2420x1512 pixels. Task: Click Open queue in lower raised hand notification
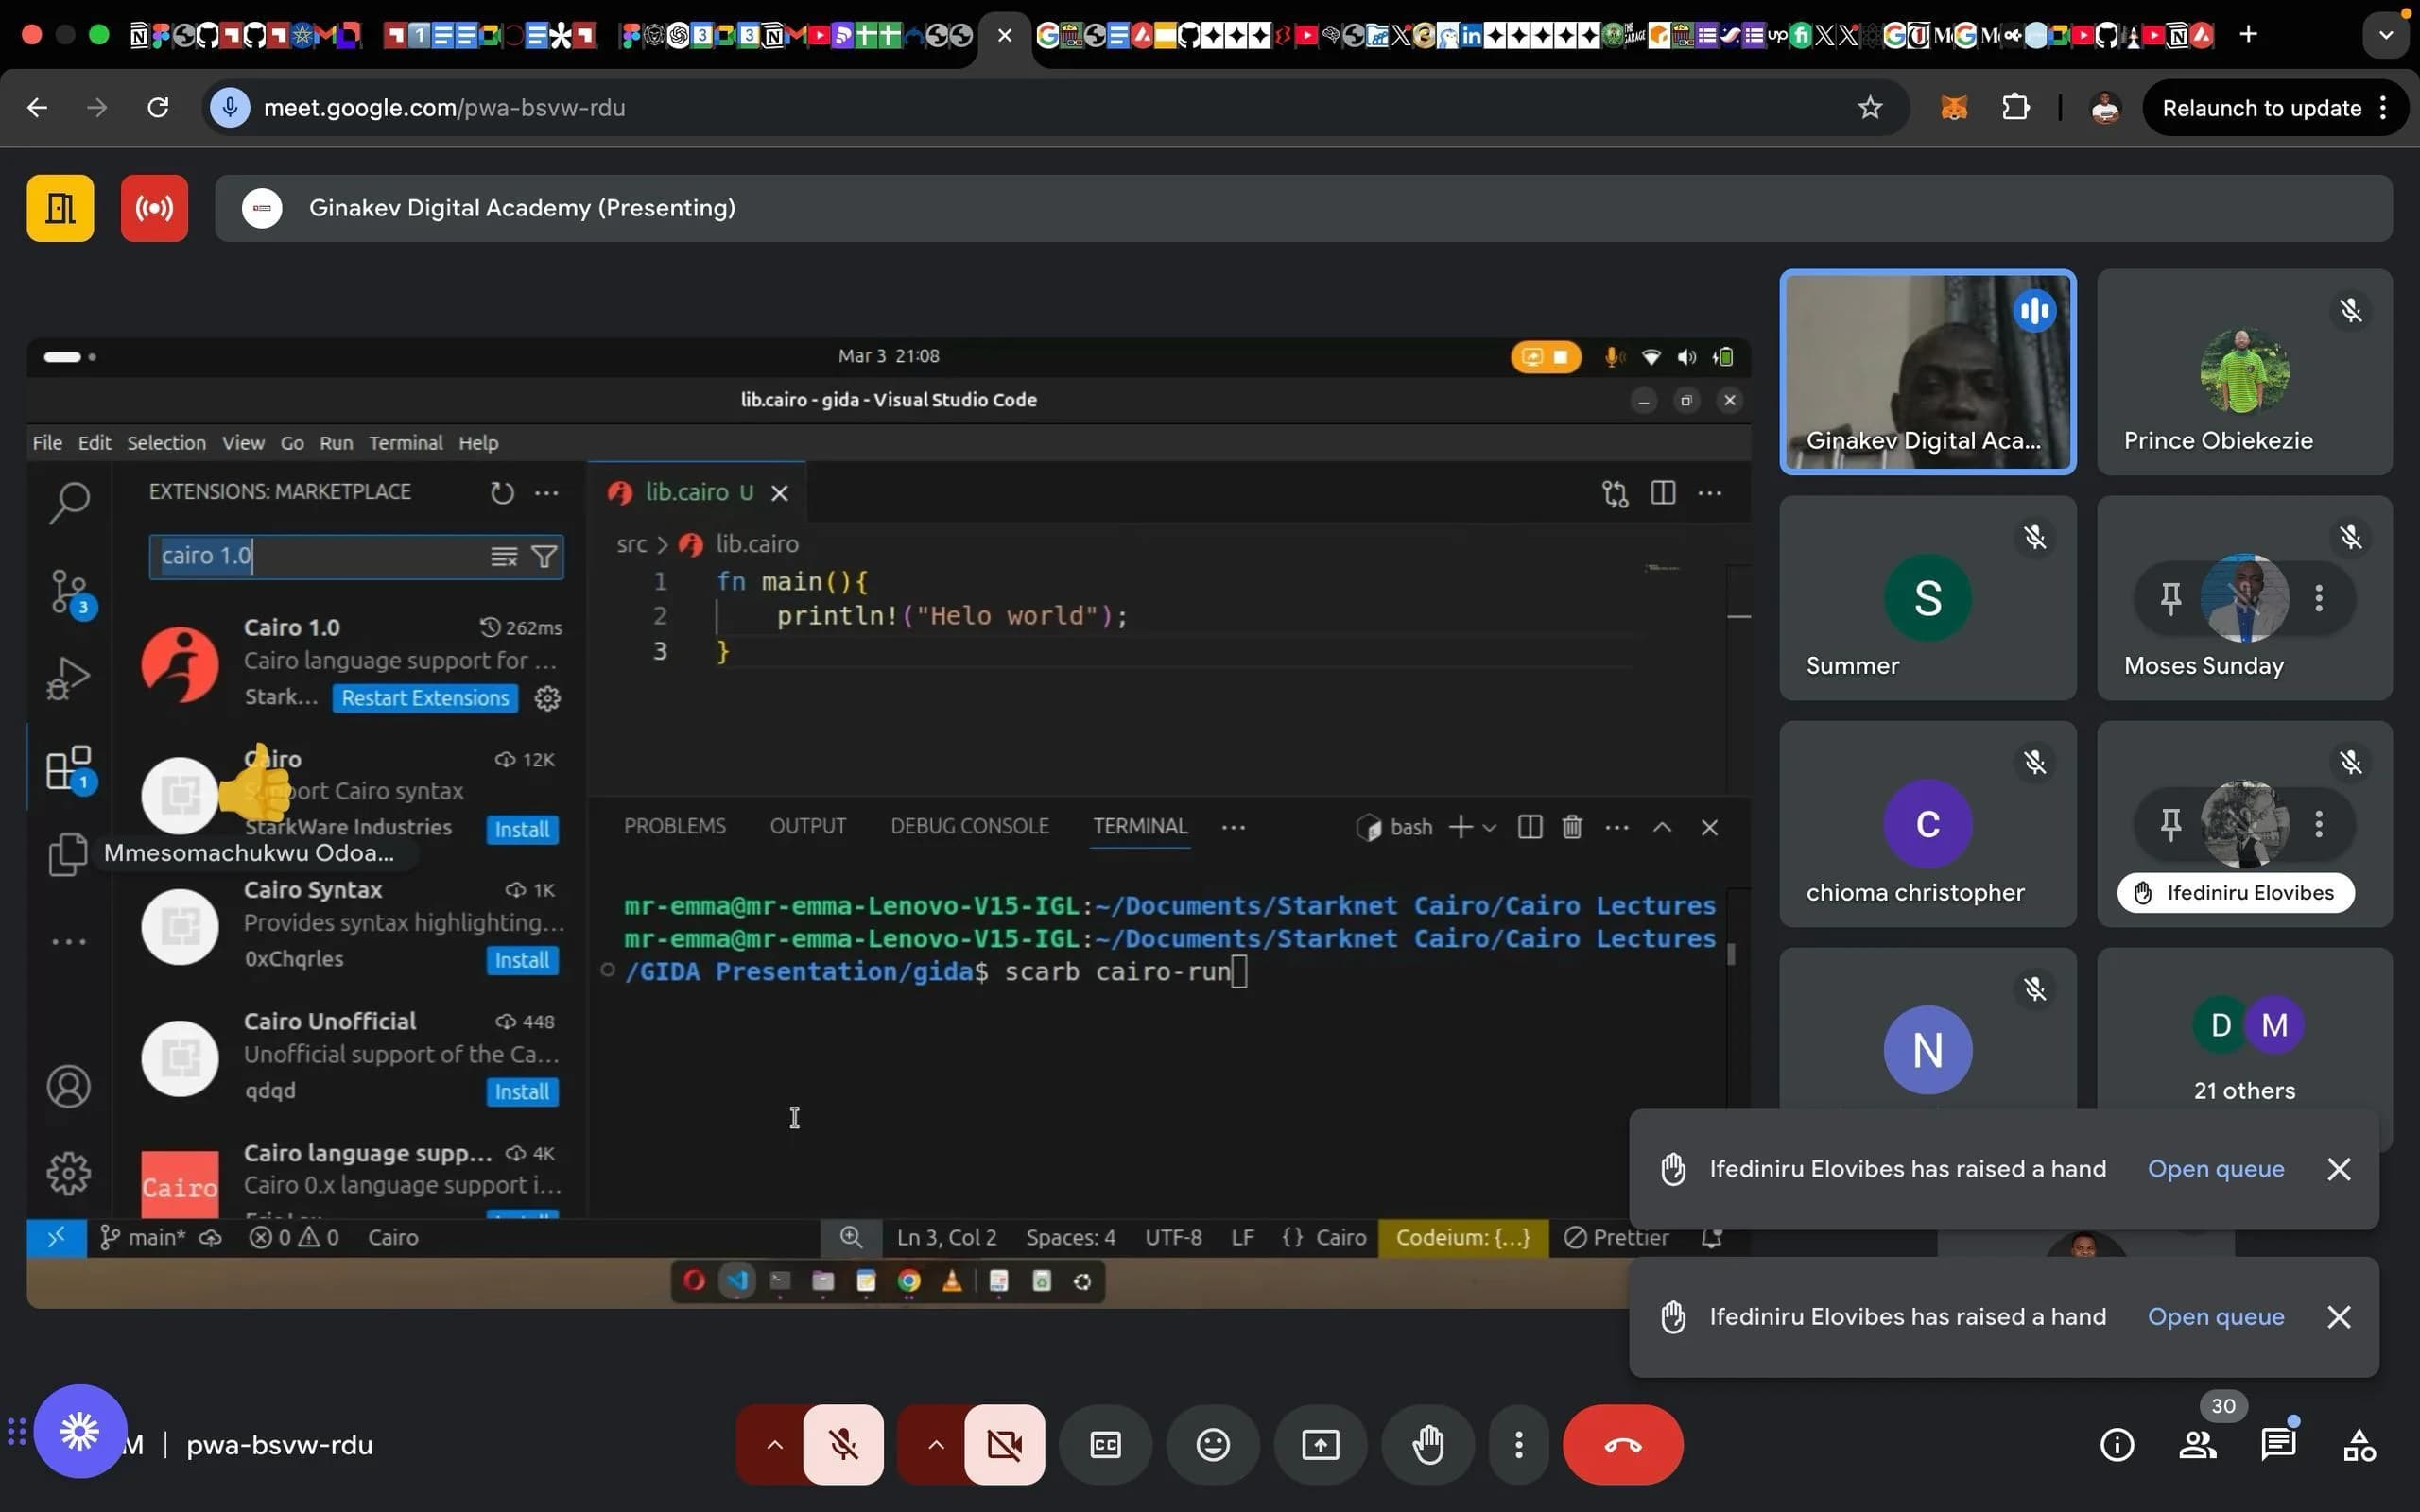2215,1316
